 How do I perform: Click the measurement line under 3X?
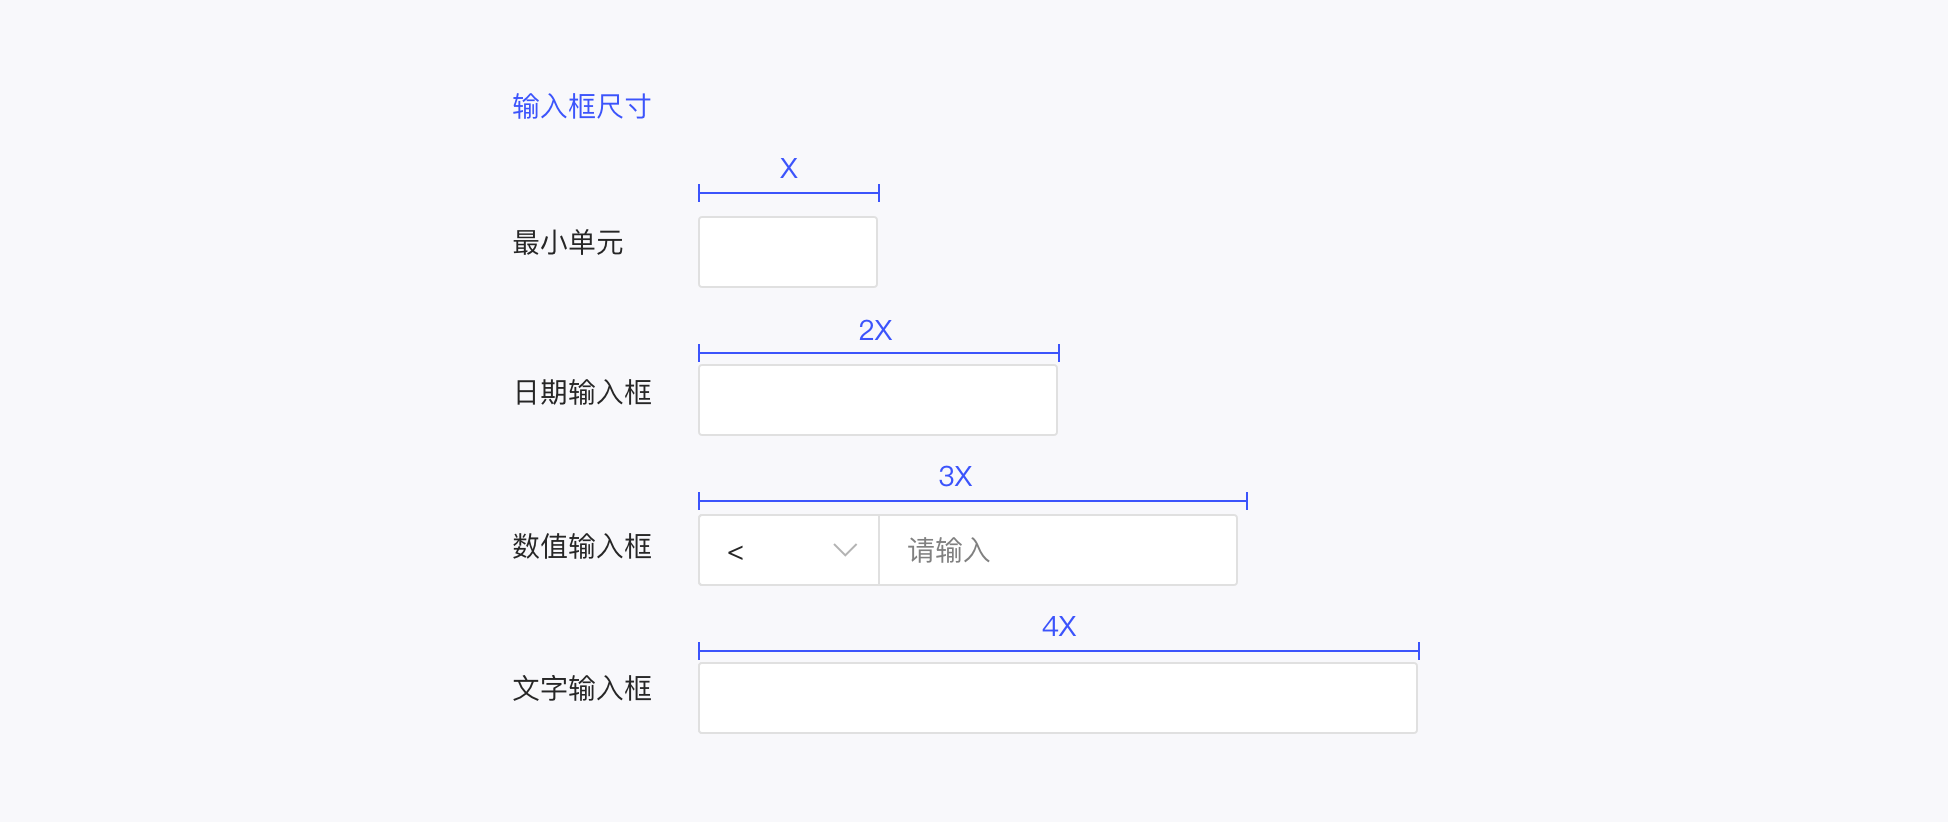tap(972, 501)
